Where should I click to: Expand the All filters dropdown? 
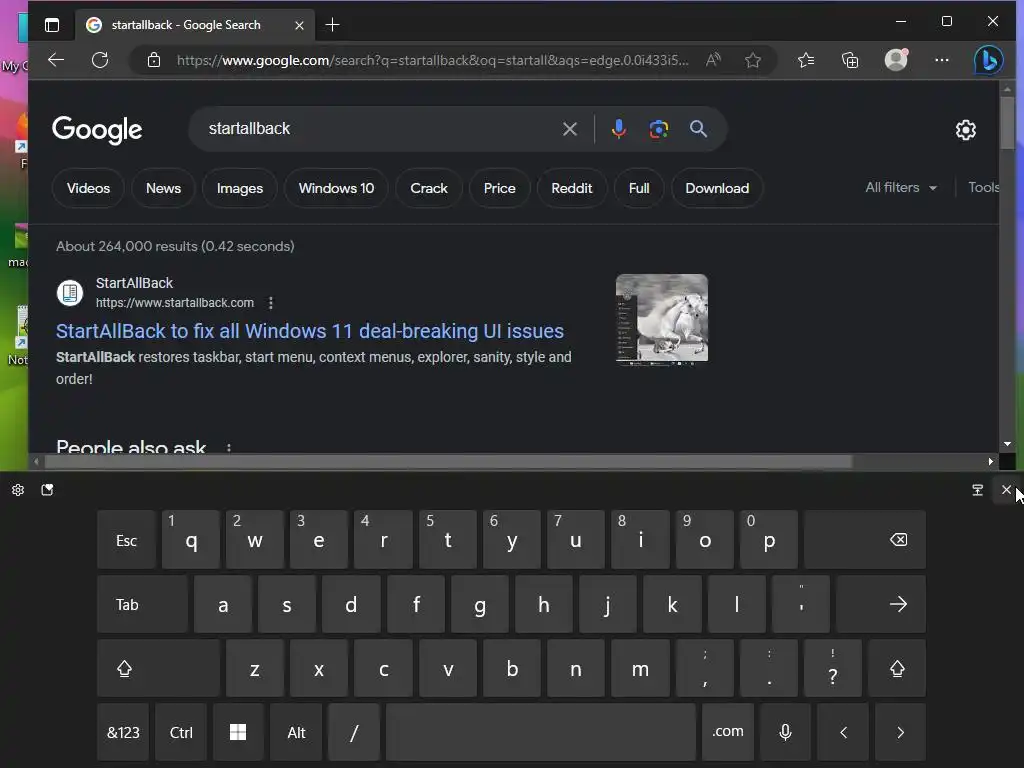(x=901, y=187)
